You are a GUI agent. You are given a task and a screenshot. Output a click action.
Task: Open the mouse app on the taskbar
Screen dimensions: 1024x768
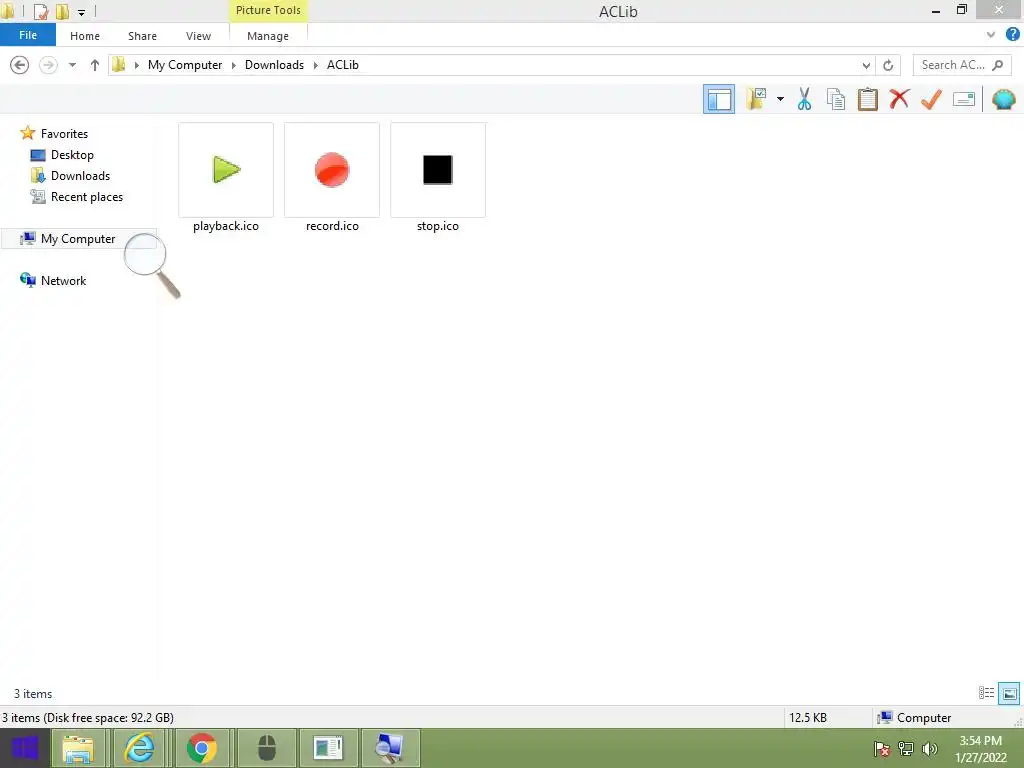coord(266,748)
